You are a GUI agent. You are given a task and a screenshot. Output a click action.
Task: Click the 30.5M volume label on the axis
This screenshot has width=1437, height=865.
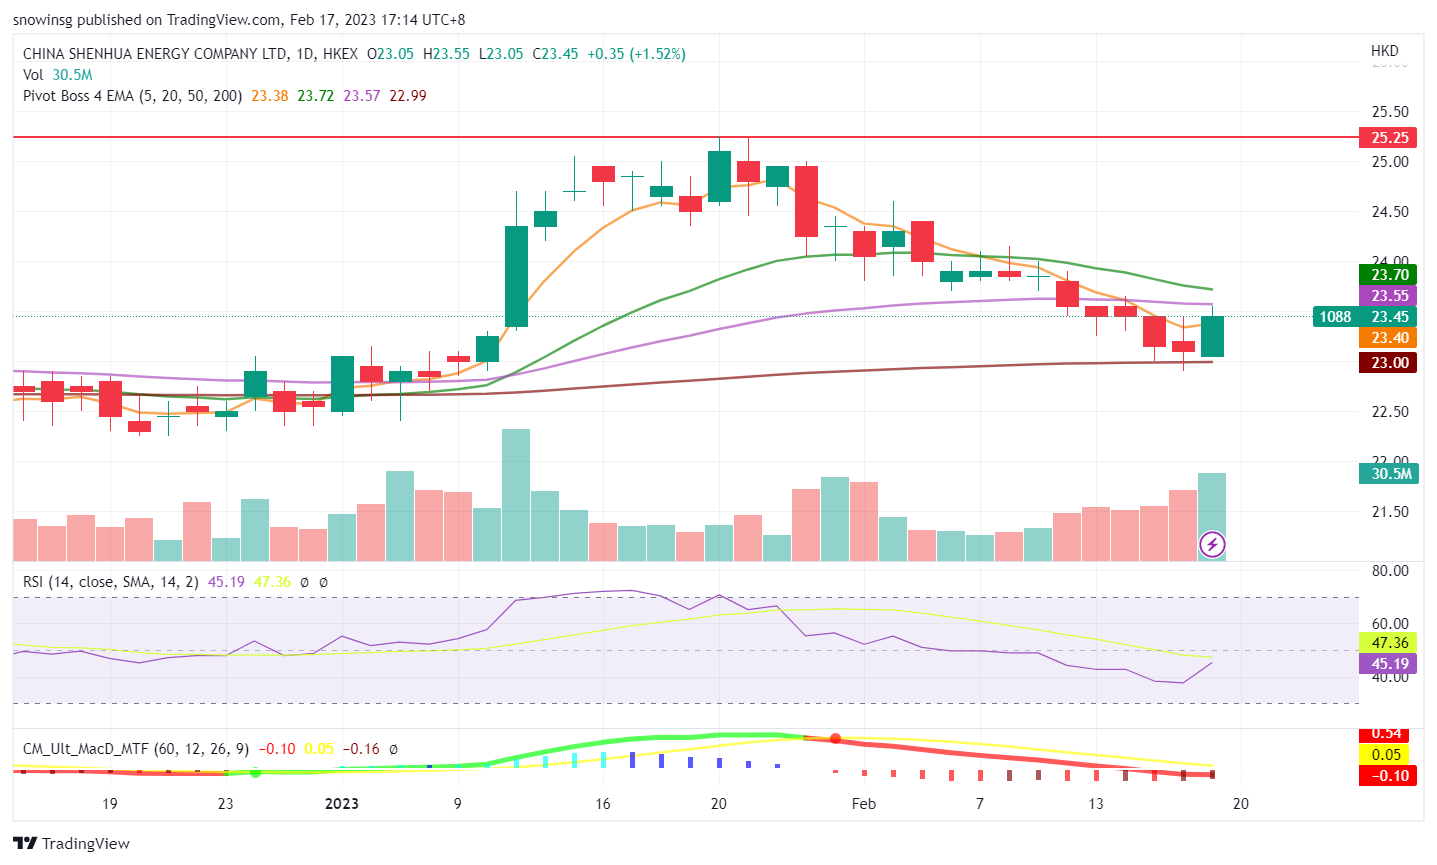pos(1389,474)
